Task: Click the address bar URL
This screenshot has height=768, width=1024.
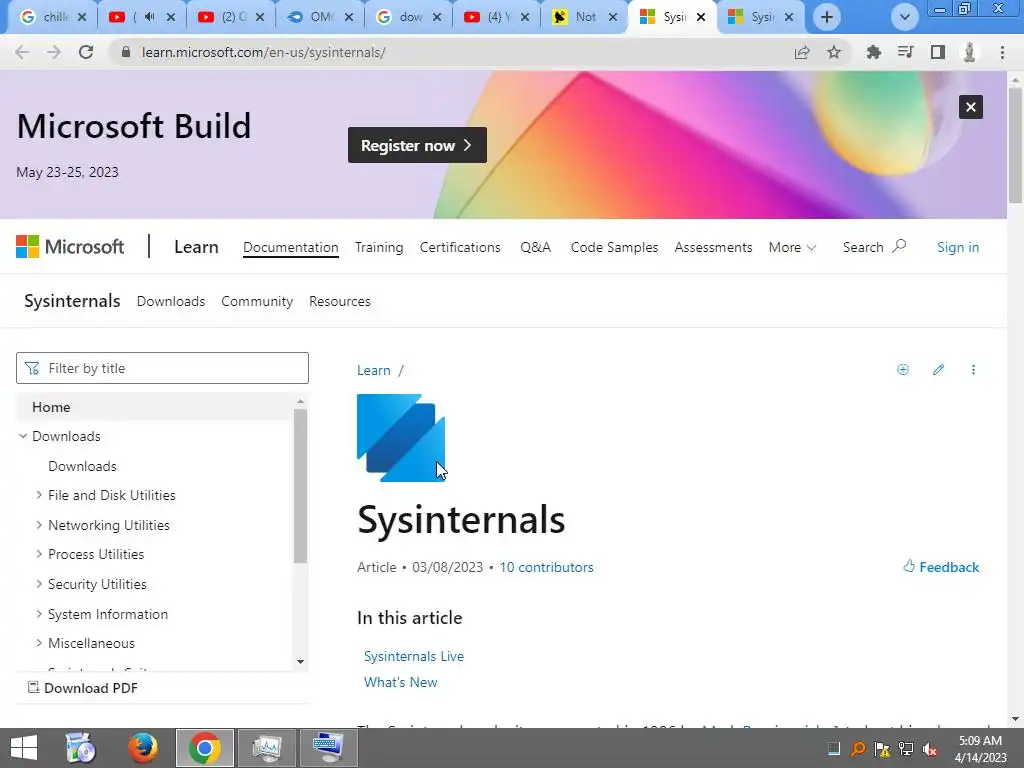Action: coord(263,52)
